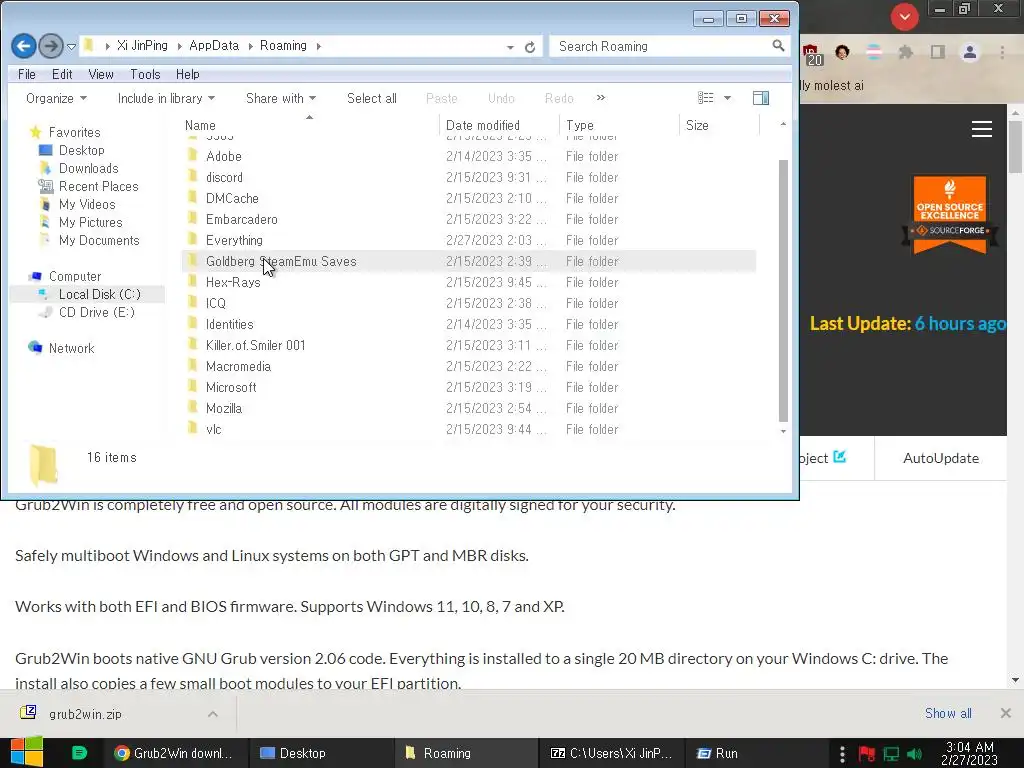Refresh the Roaming folder view
Image resolution: width=1024 pixels, height=768 pixels.
click(530, 47)
